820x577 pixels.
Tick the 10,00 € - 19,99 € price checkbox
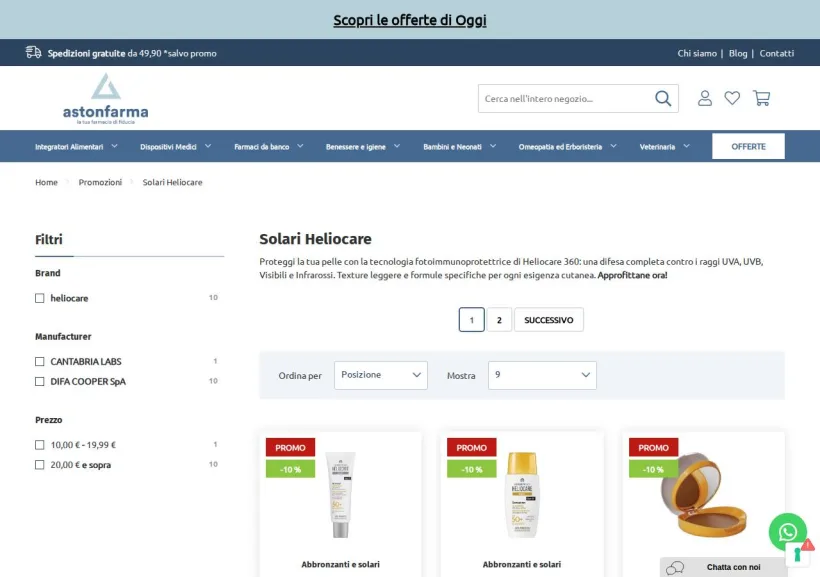click(40, 445)
